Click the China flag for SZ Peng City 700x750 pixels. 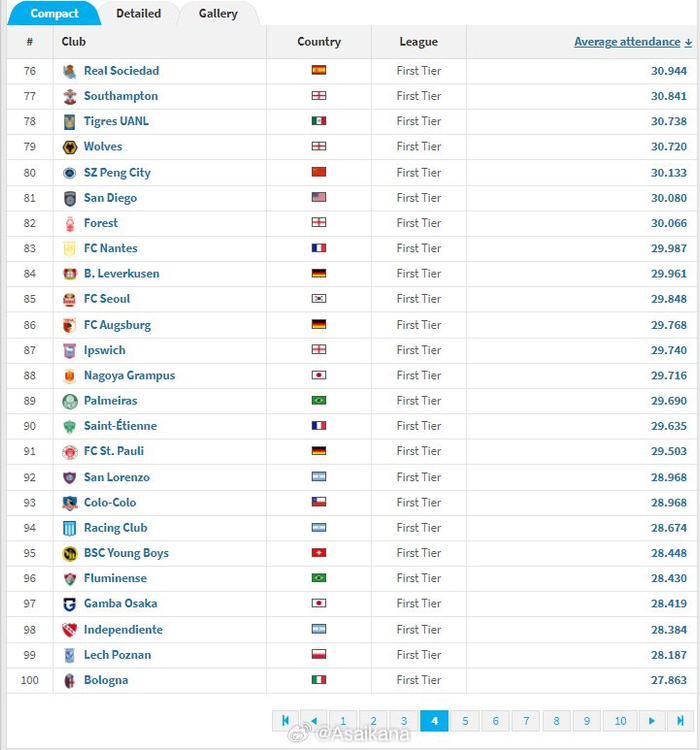(x=319, y=172)
